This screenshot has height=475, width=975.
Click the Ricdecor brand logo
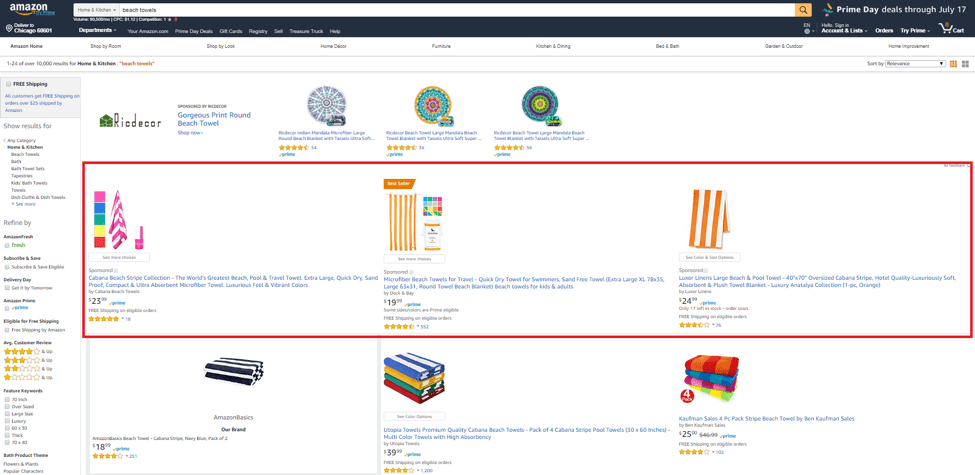point(131,121)
